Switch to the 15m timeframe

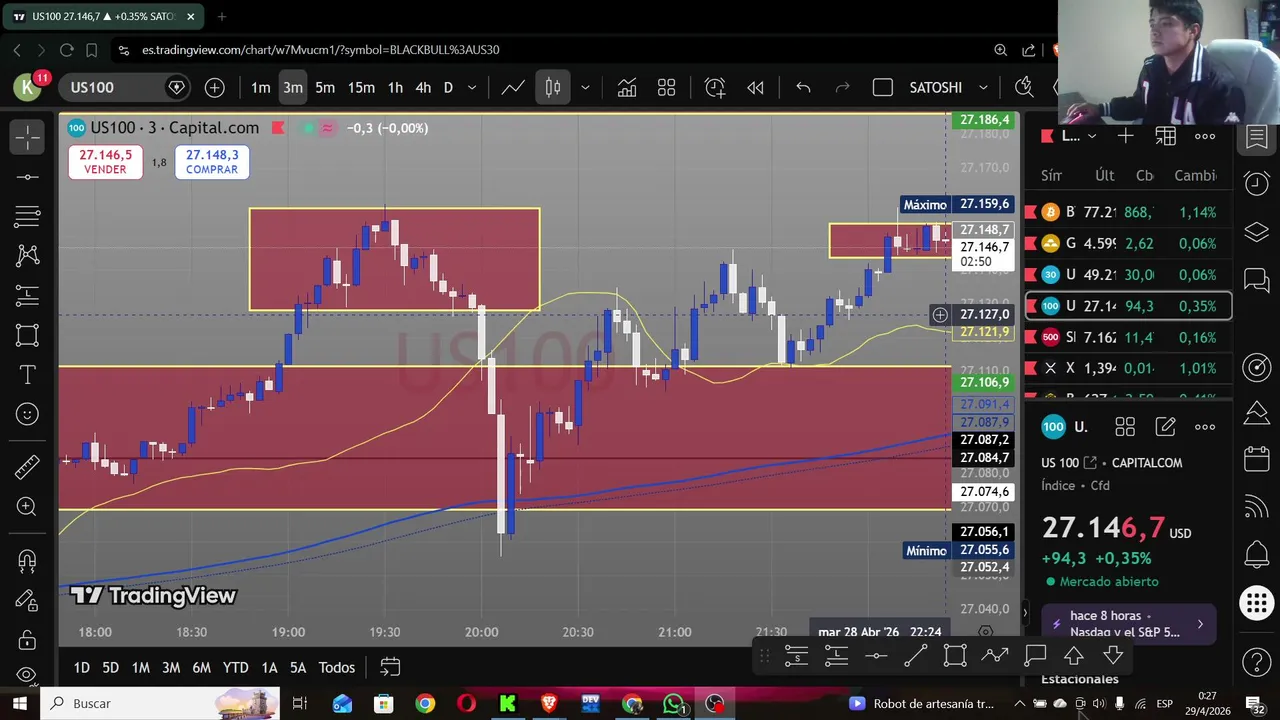[x=361, y=88]
